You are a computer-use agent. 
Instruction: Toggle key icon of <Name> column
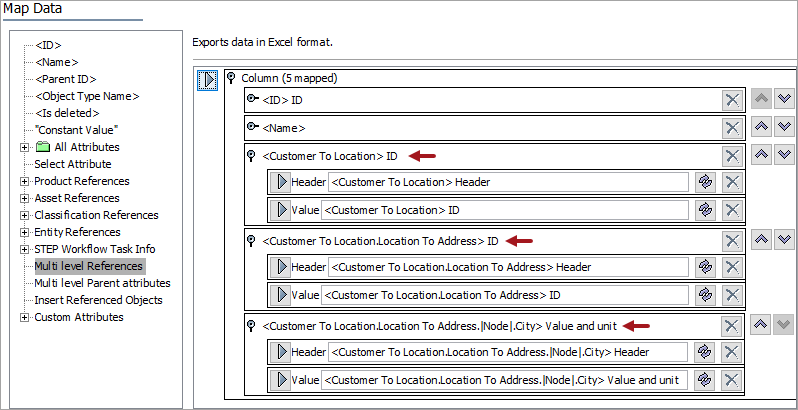point(252,127)
